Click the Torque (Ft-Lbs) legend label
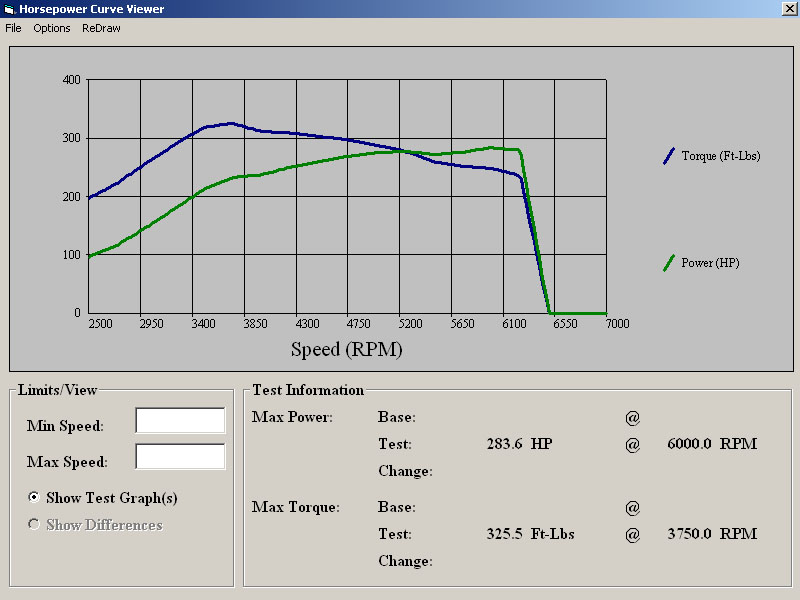 click(721, 156)
